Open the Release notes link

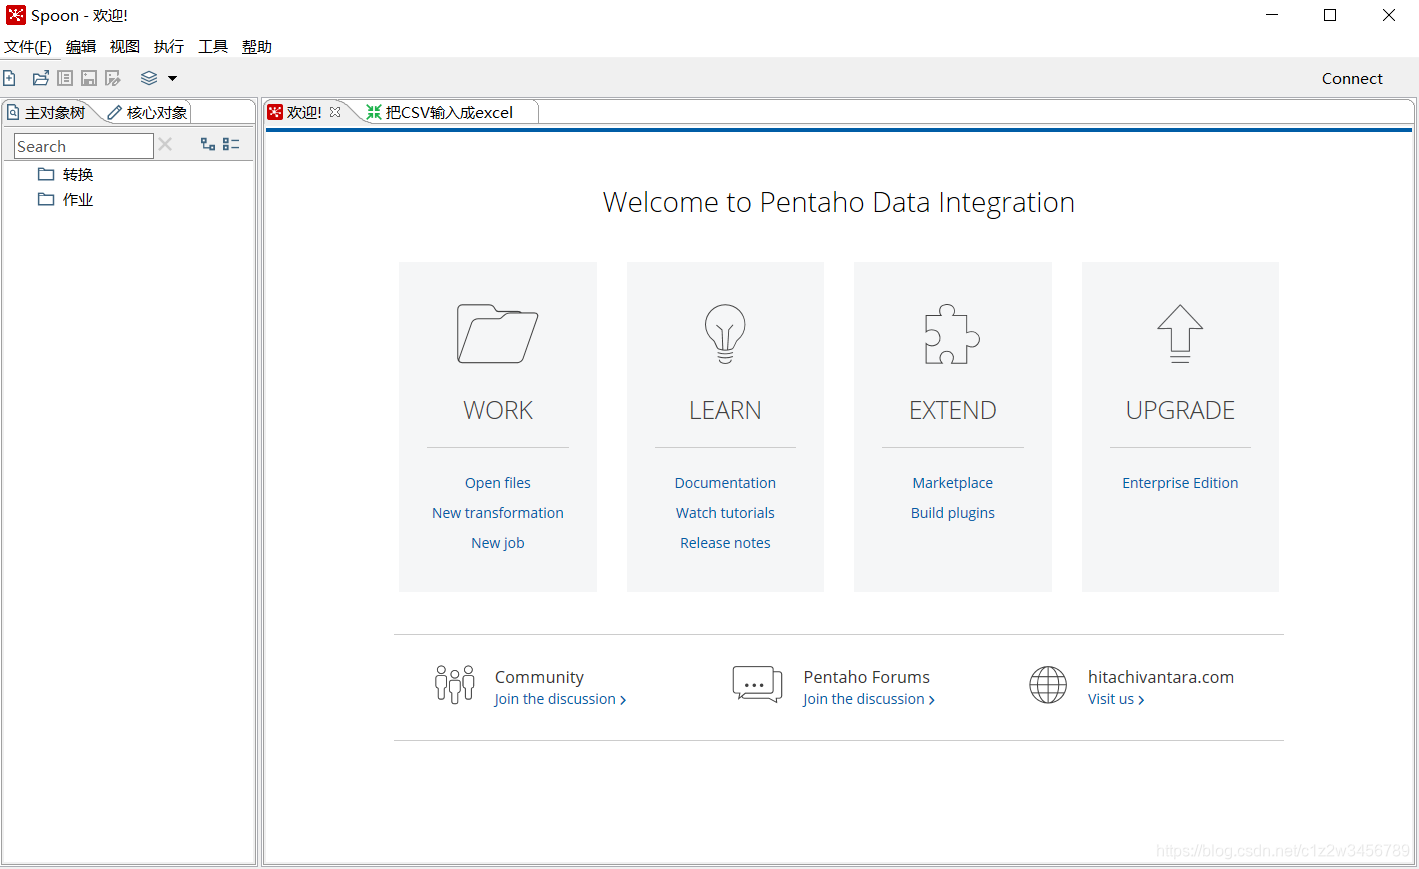(x=725, y=543)
